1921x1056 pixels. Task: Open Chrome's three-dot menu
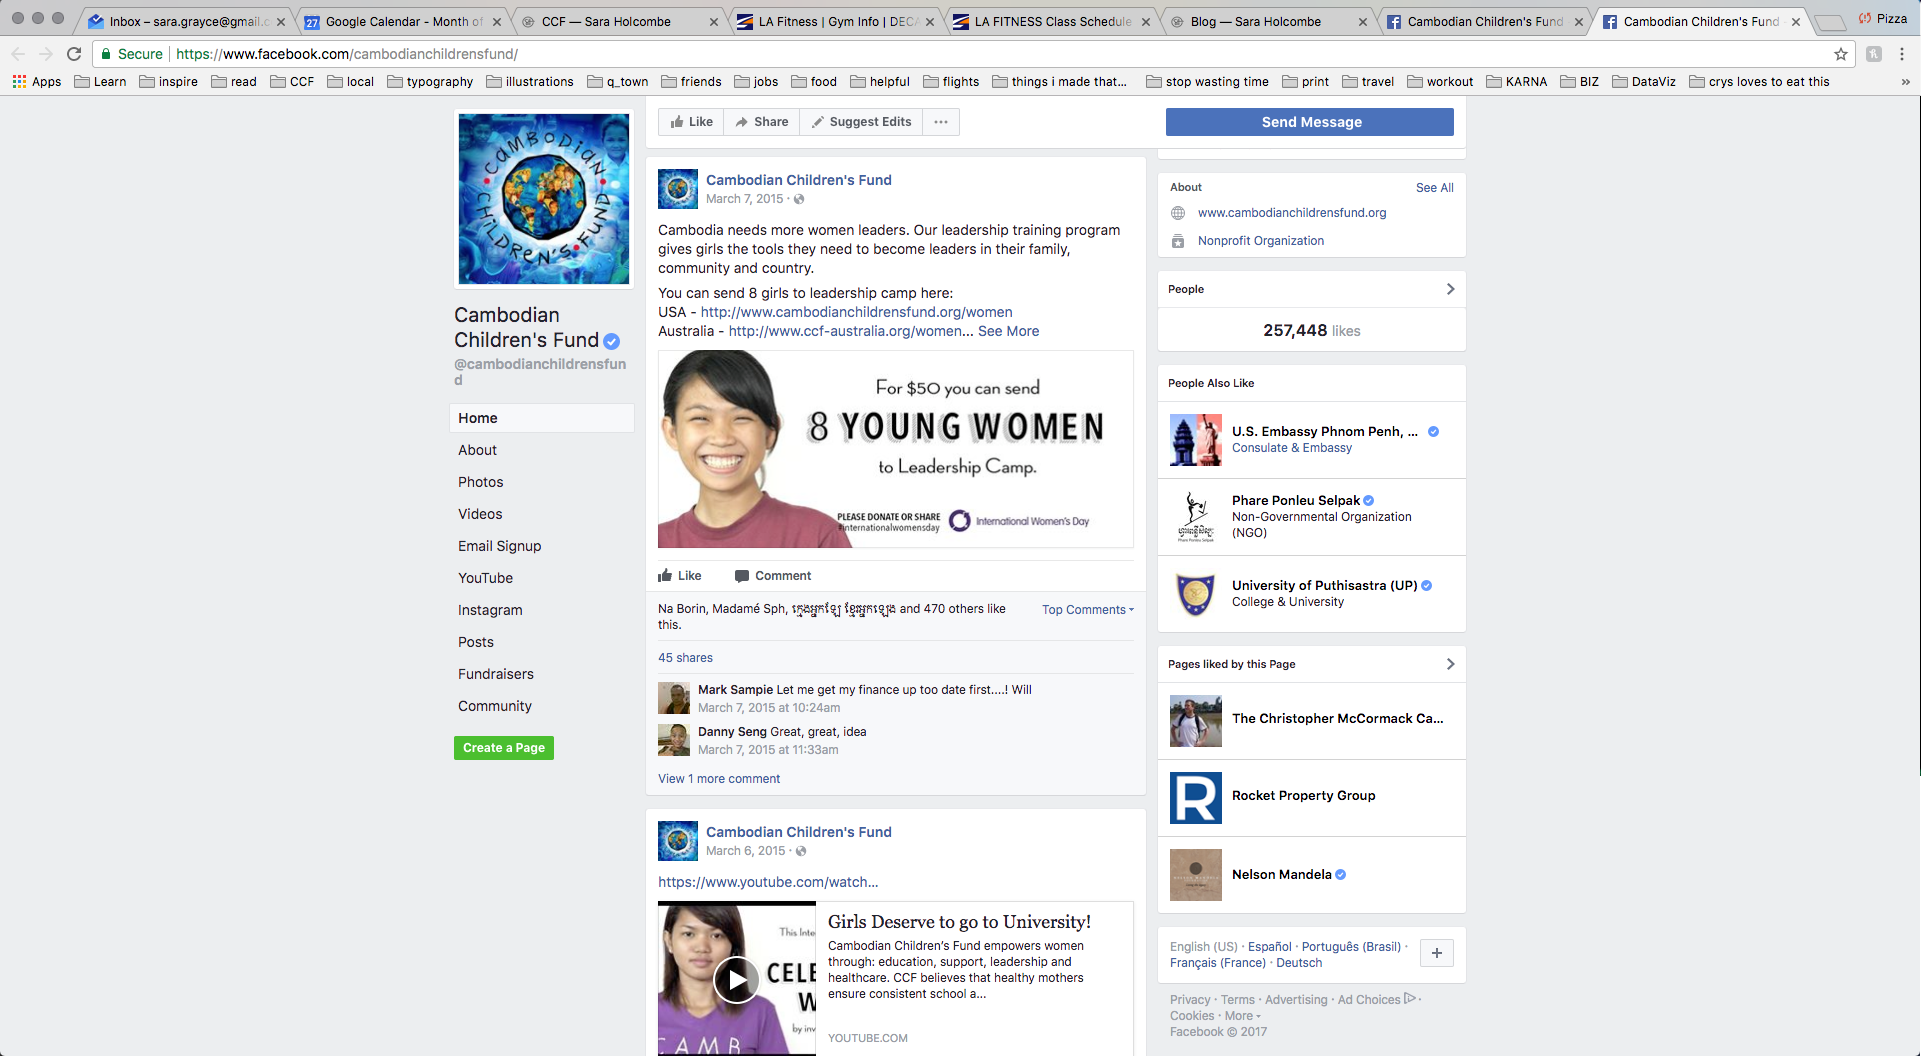pos(1903,54)
